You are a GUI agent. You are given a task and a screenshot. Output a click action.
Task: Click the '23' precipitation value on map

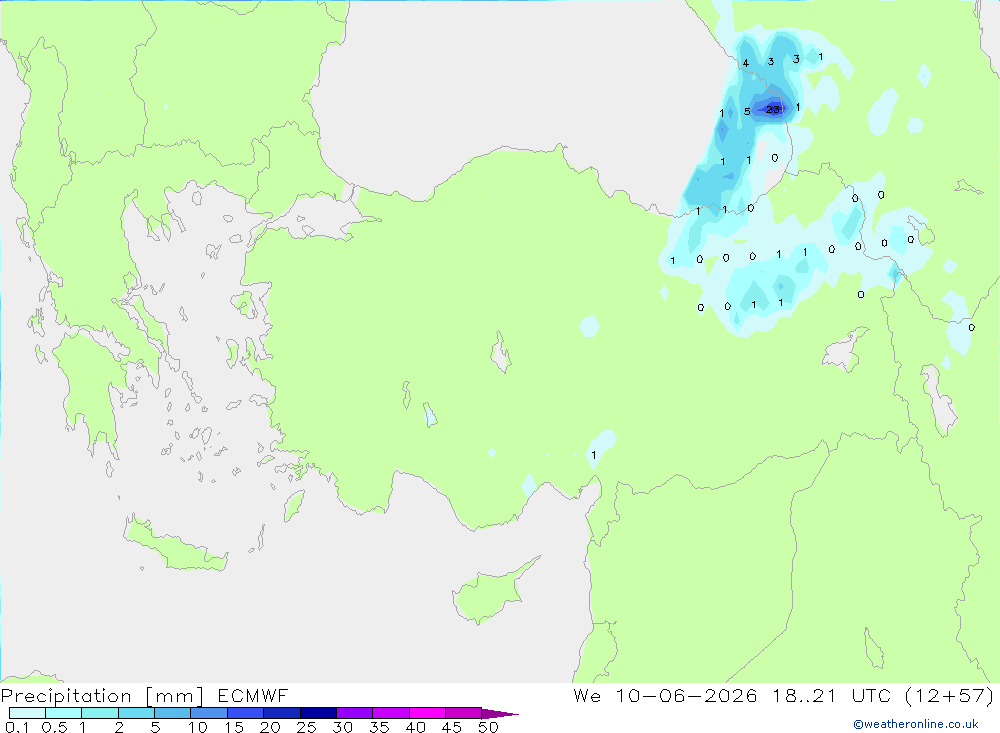point(772,110)
